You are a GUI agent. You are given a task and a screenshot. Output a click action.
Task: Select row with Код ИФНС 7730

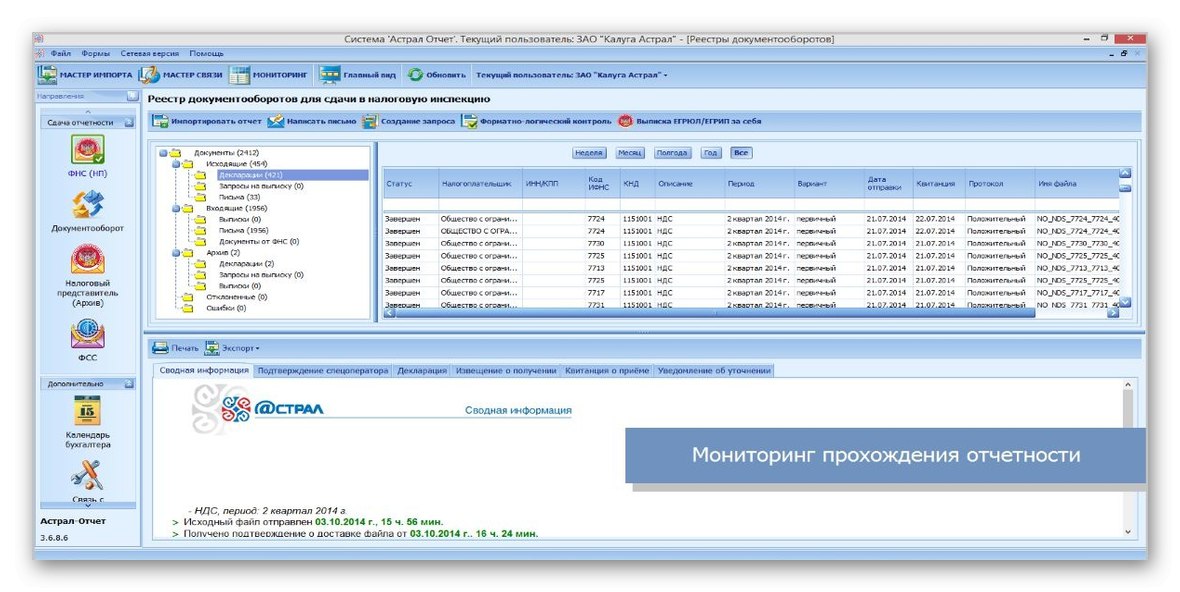tap(750, 244)
